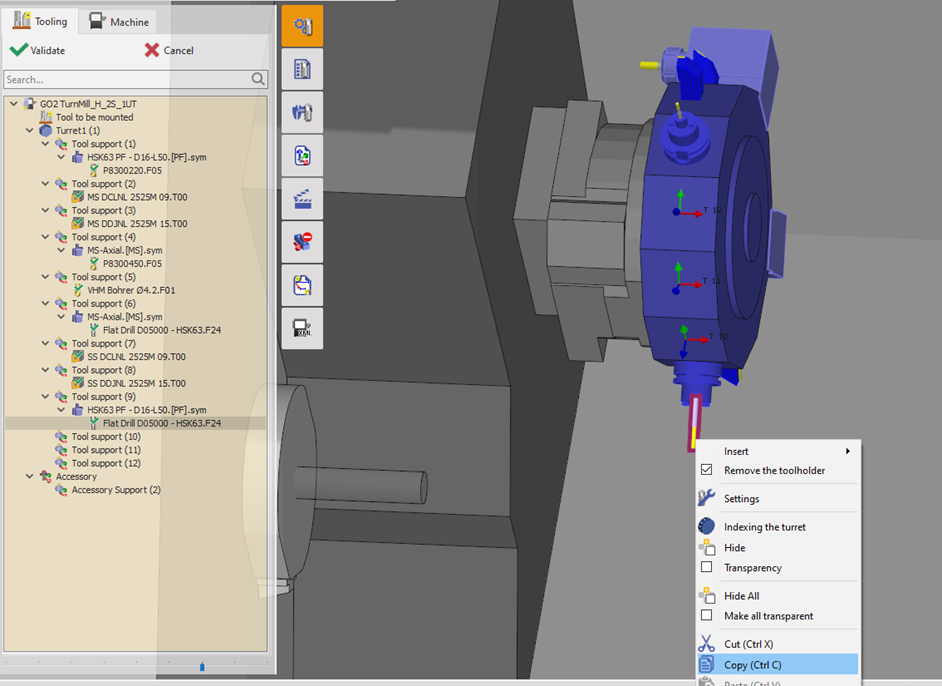
Task: Click the XML export icon at the sidebar bottom
Action: 301,328
